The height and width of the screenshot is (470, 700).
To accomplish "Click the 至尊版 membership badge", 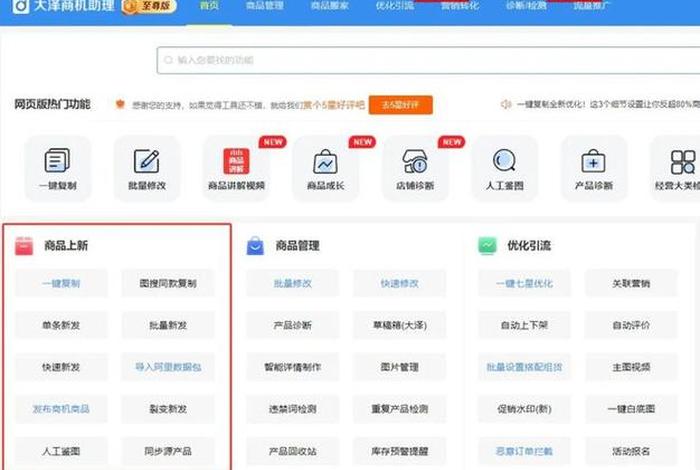I will (x=150, y=6).
